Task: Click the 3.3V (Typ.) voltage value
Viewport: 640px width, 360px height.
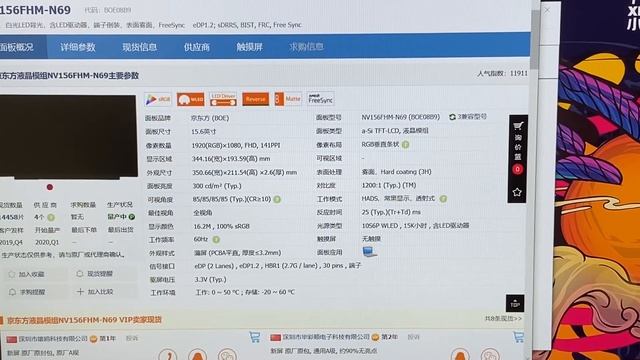Action: tap(211, 280)
